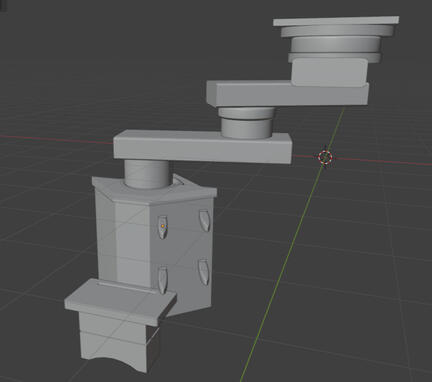Click the red-white 3D cursor
This screenshot has height=382, width=432.
[x=325, y=157]
